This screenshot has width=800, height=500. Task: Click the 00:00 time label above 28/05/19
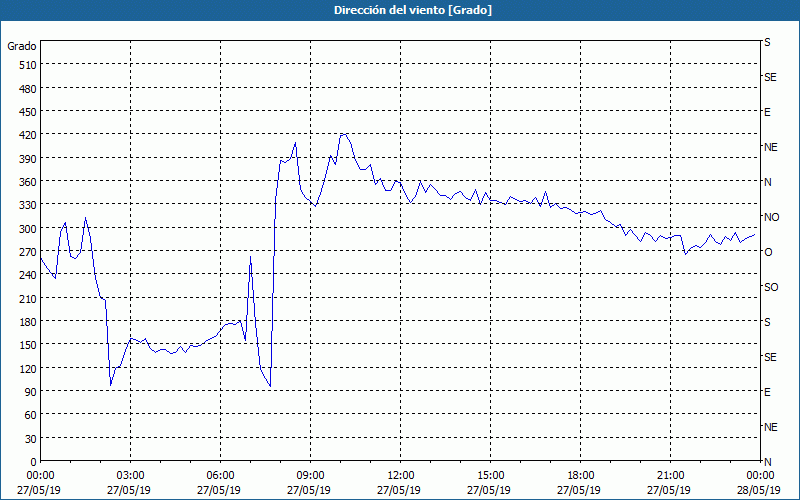coord(760,476)
